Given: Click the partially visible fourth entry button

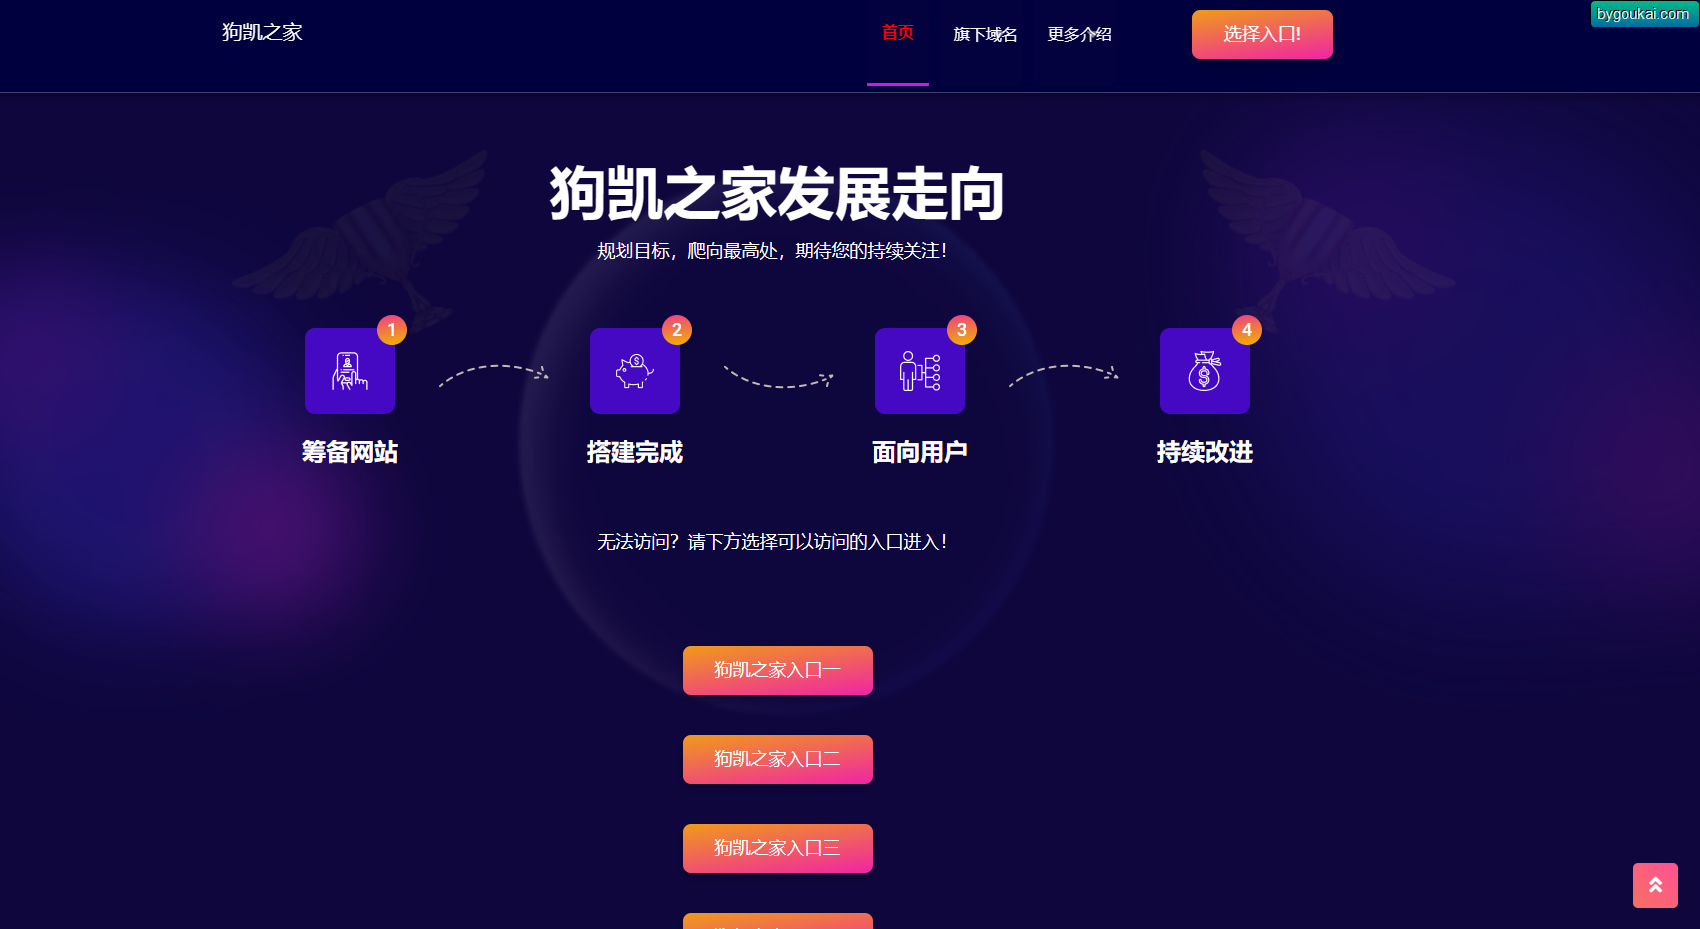Looking at the screenshot, I should 778,921.
